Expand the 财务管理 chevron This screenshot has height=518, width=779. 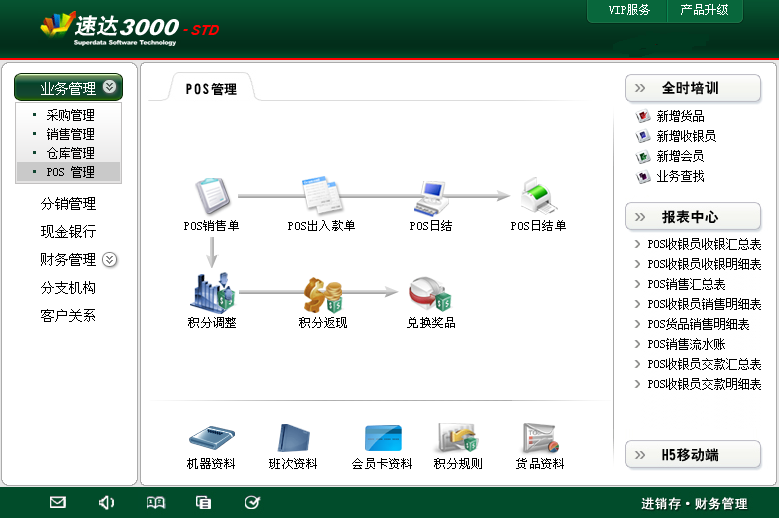pyautogui.click(x=109, y=259)
